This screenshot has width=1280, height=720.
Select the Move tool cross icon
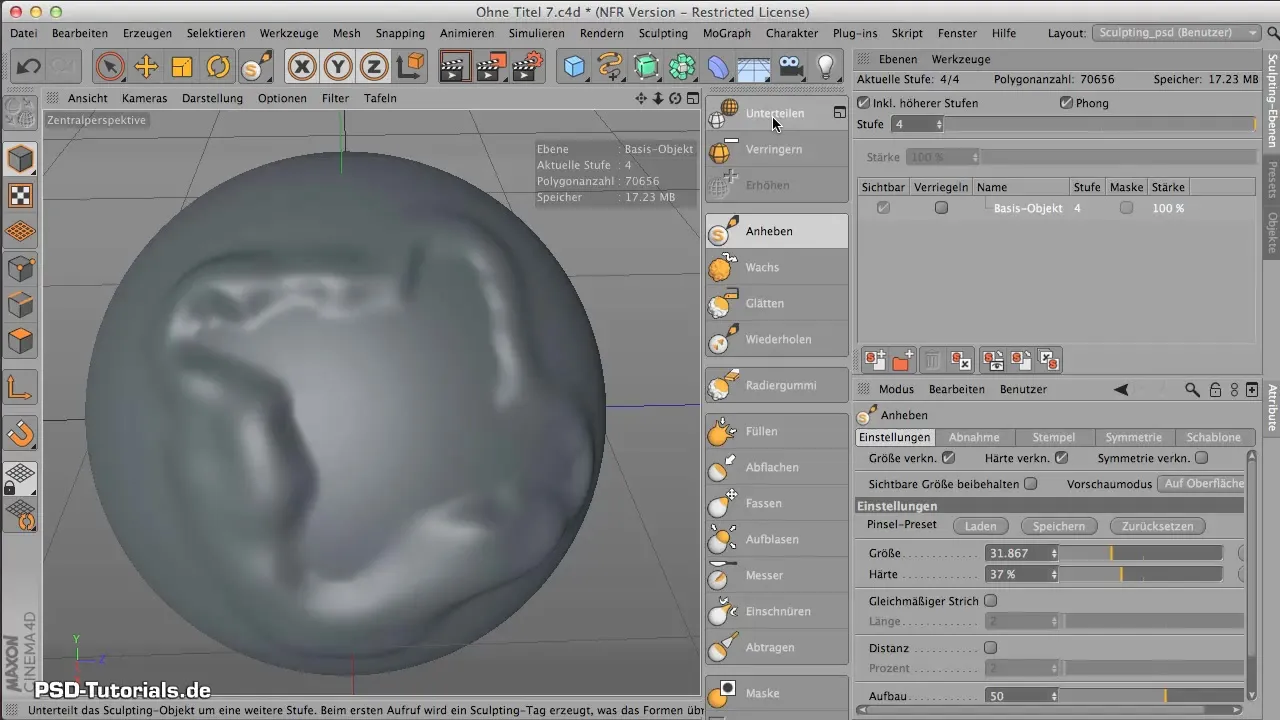[146, 67]
